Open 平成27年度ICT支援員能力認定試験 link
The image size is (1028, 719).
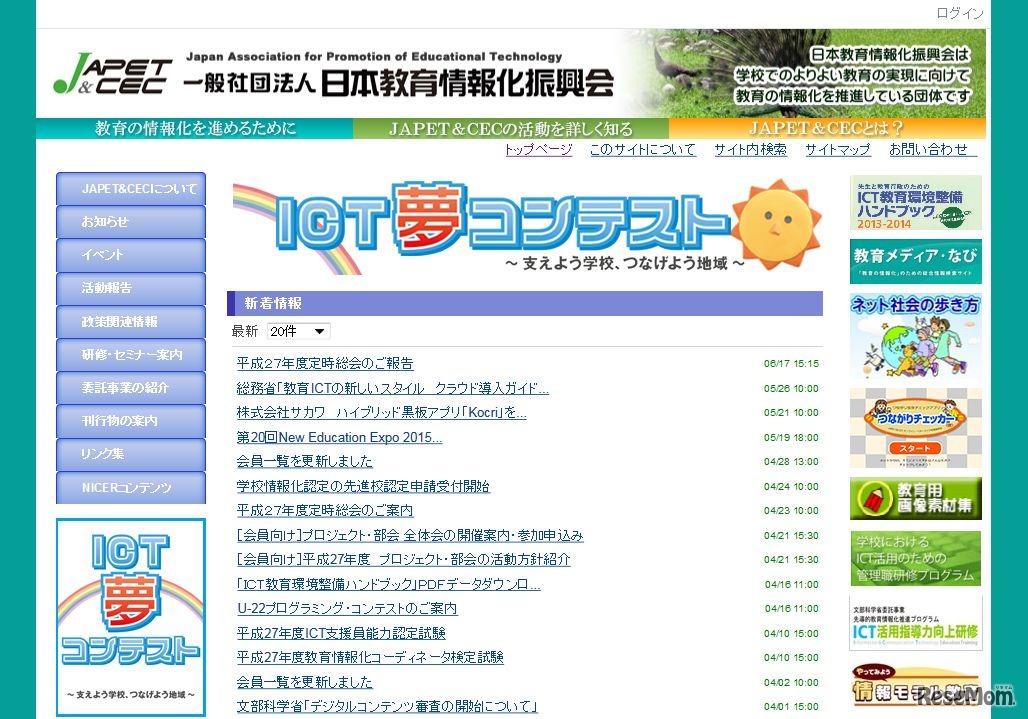pyautogui.click(x=341, y=633)
